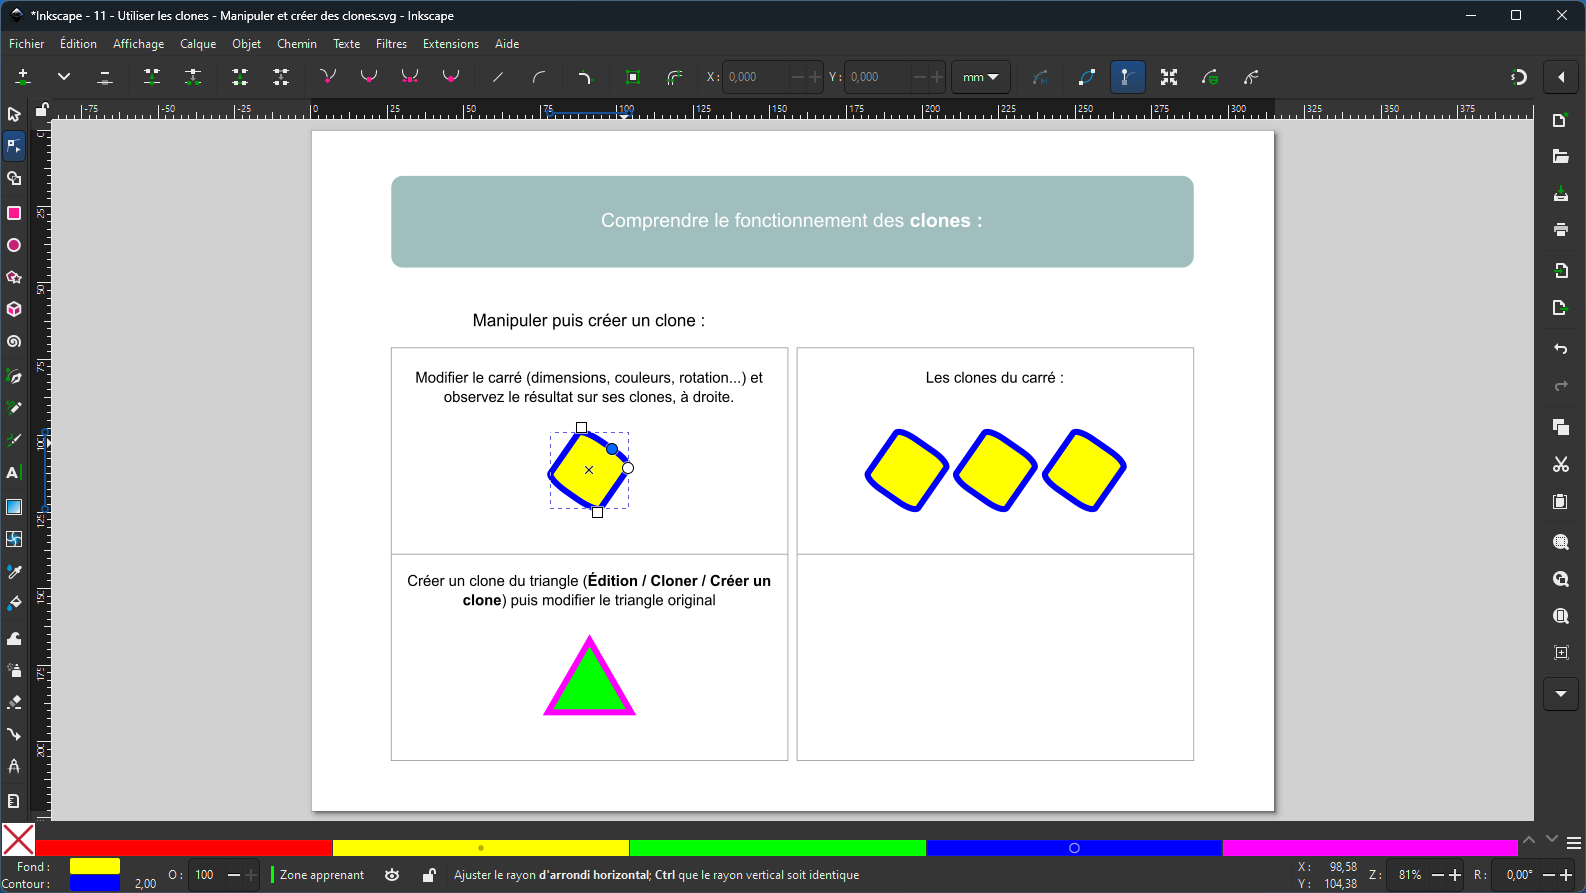Select the Eraser tool
The height and width of the screenshot is (893, 1586).
coord(14,702)
